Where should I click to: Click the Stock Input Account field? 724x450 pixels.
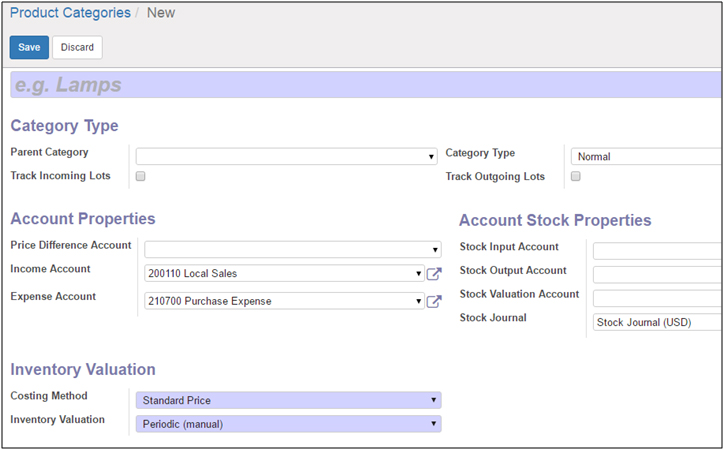coord(656,250)
